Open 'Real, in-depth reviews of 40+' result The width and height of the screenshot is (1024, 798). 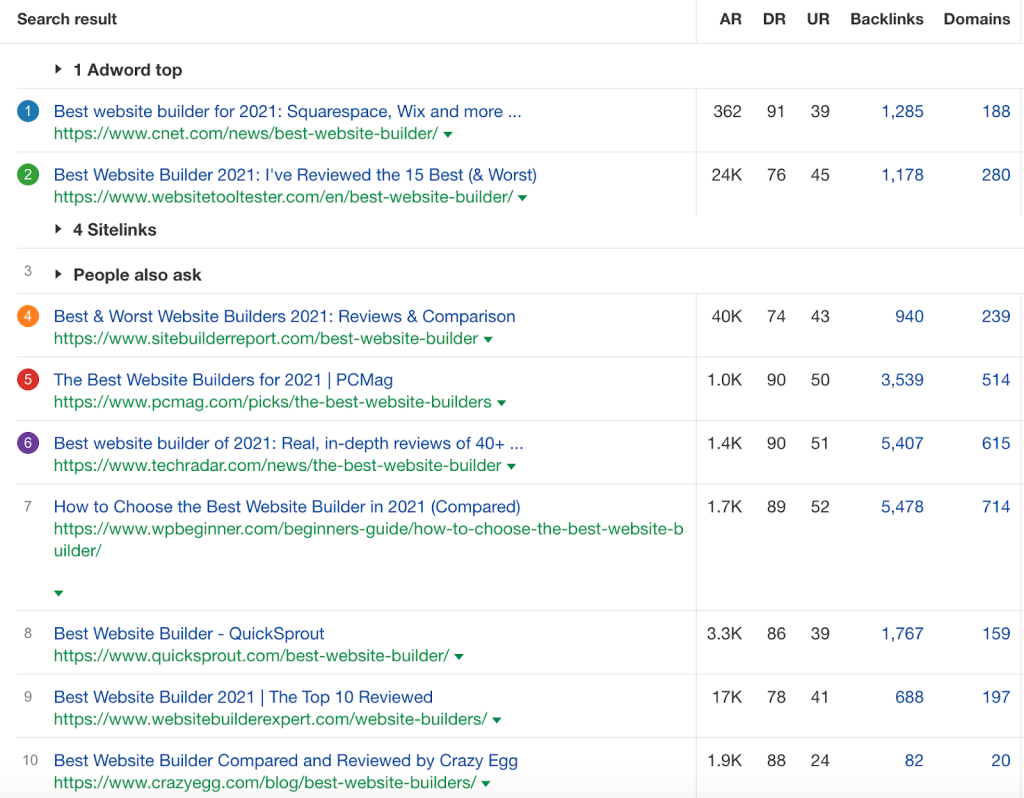[288, 443]
